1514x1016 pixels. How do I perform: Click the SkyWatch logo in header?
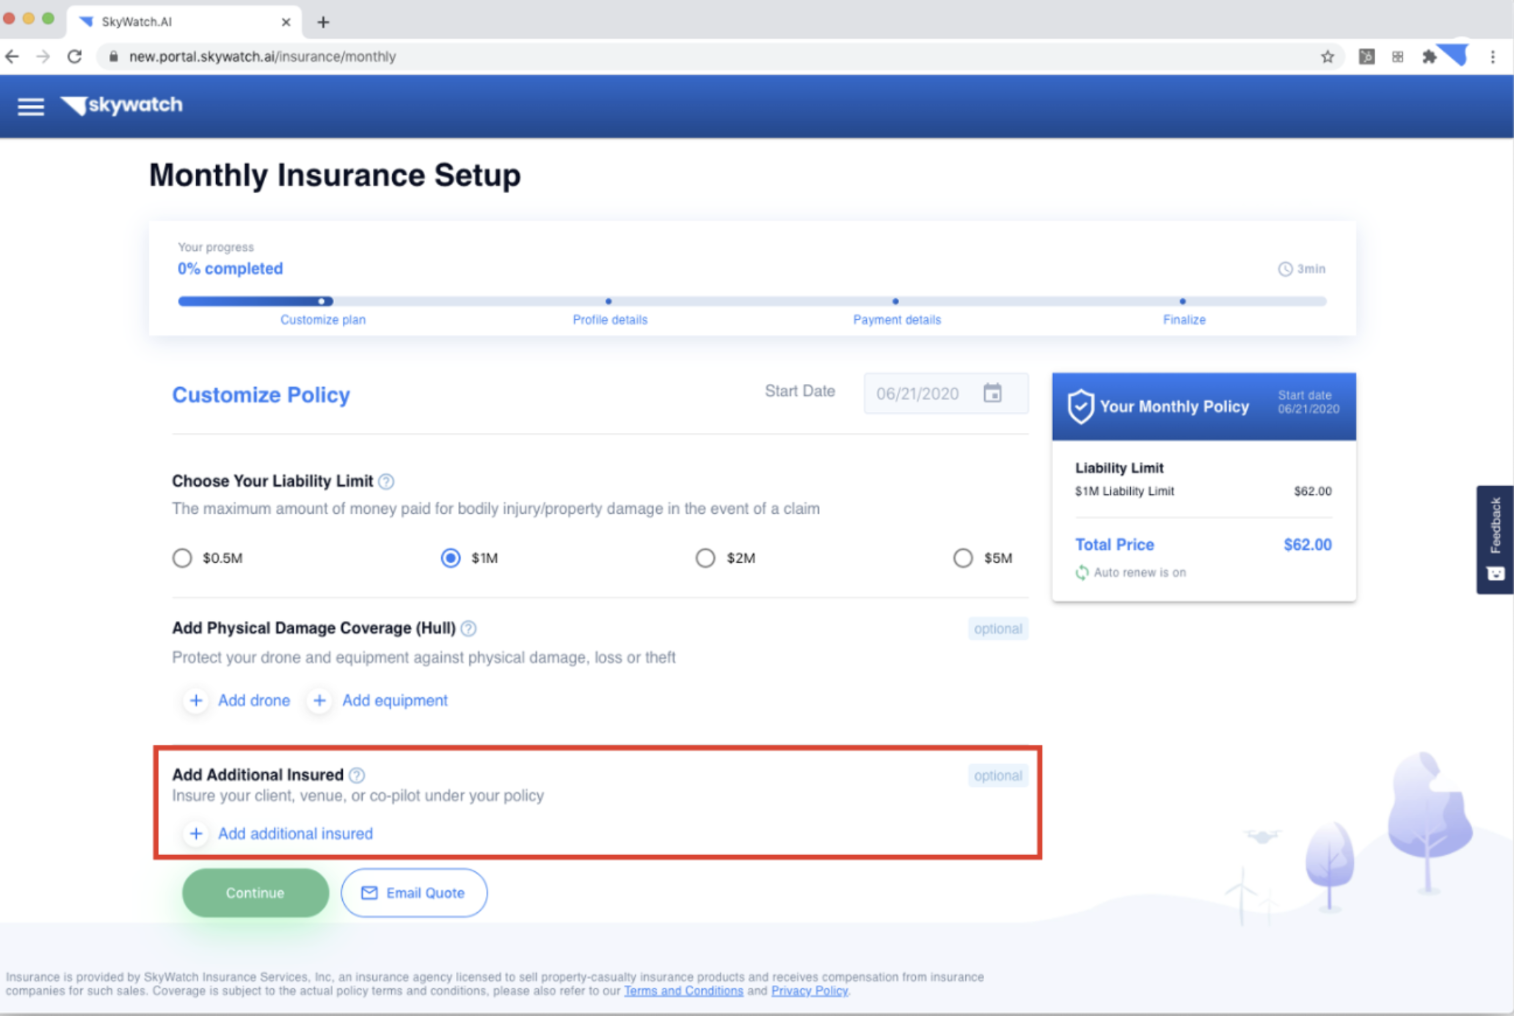click(122, 105)
